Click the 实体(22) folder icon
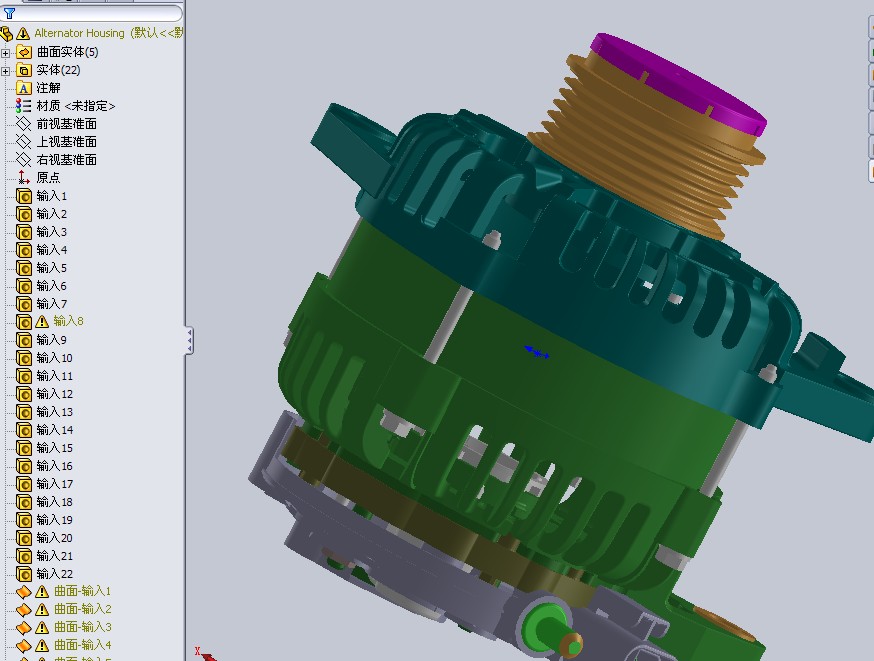 click(24, 70)
